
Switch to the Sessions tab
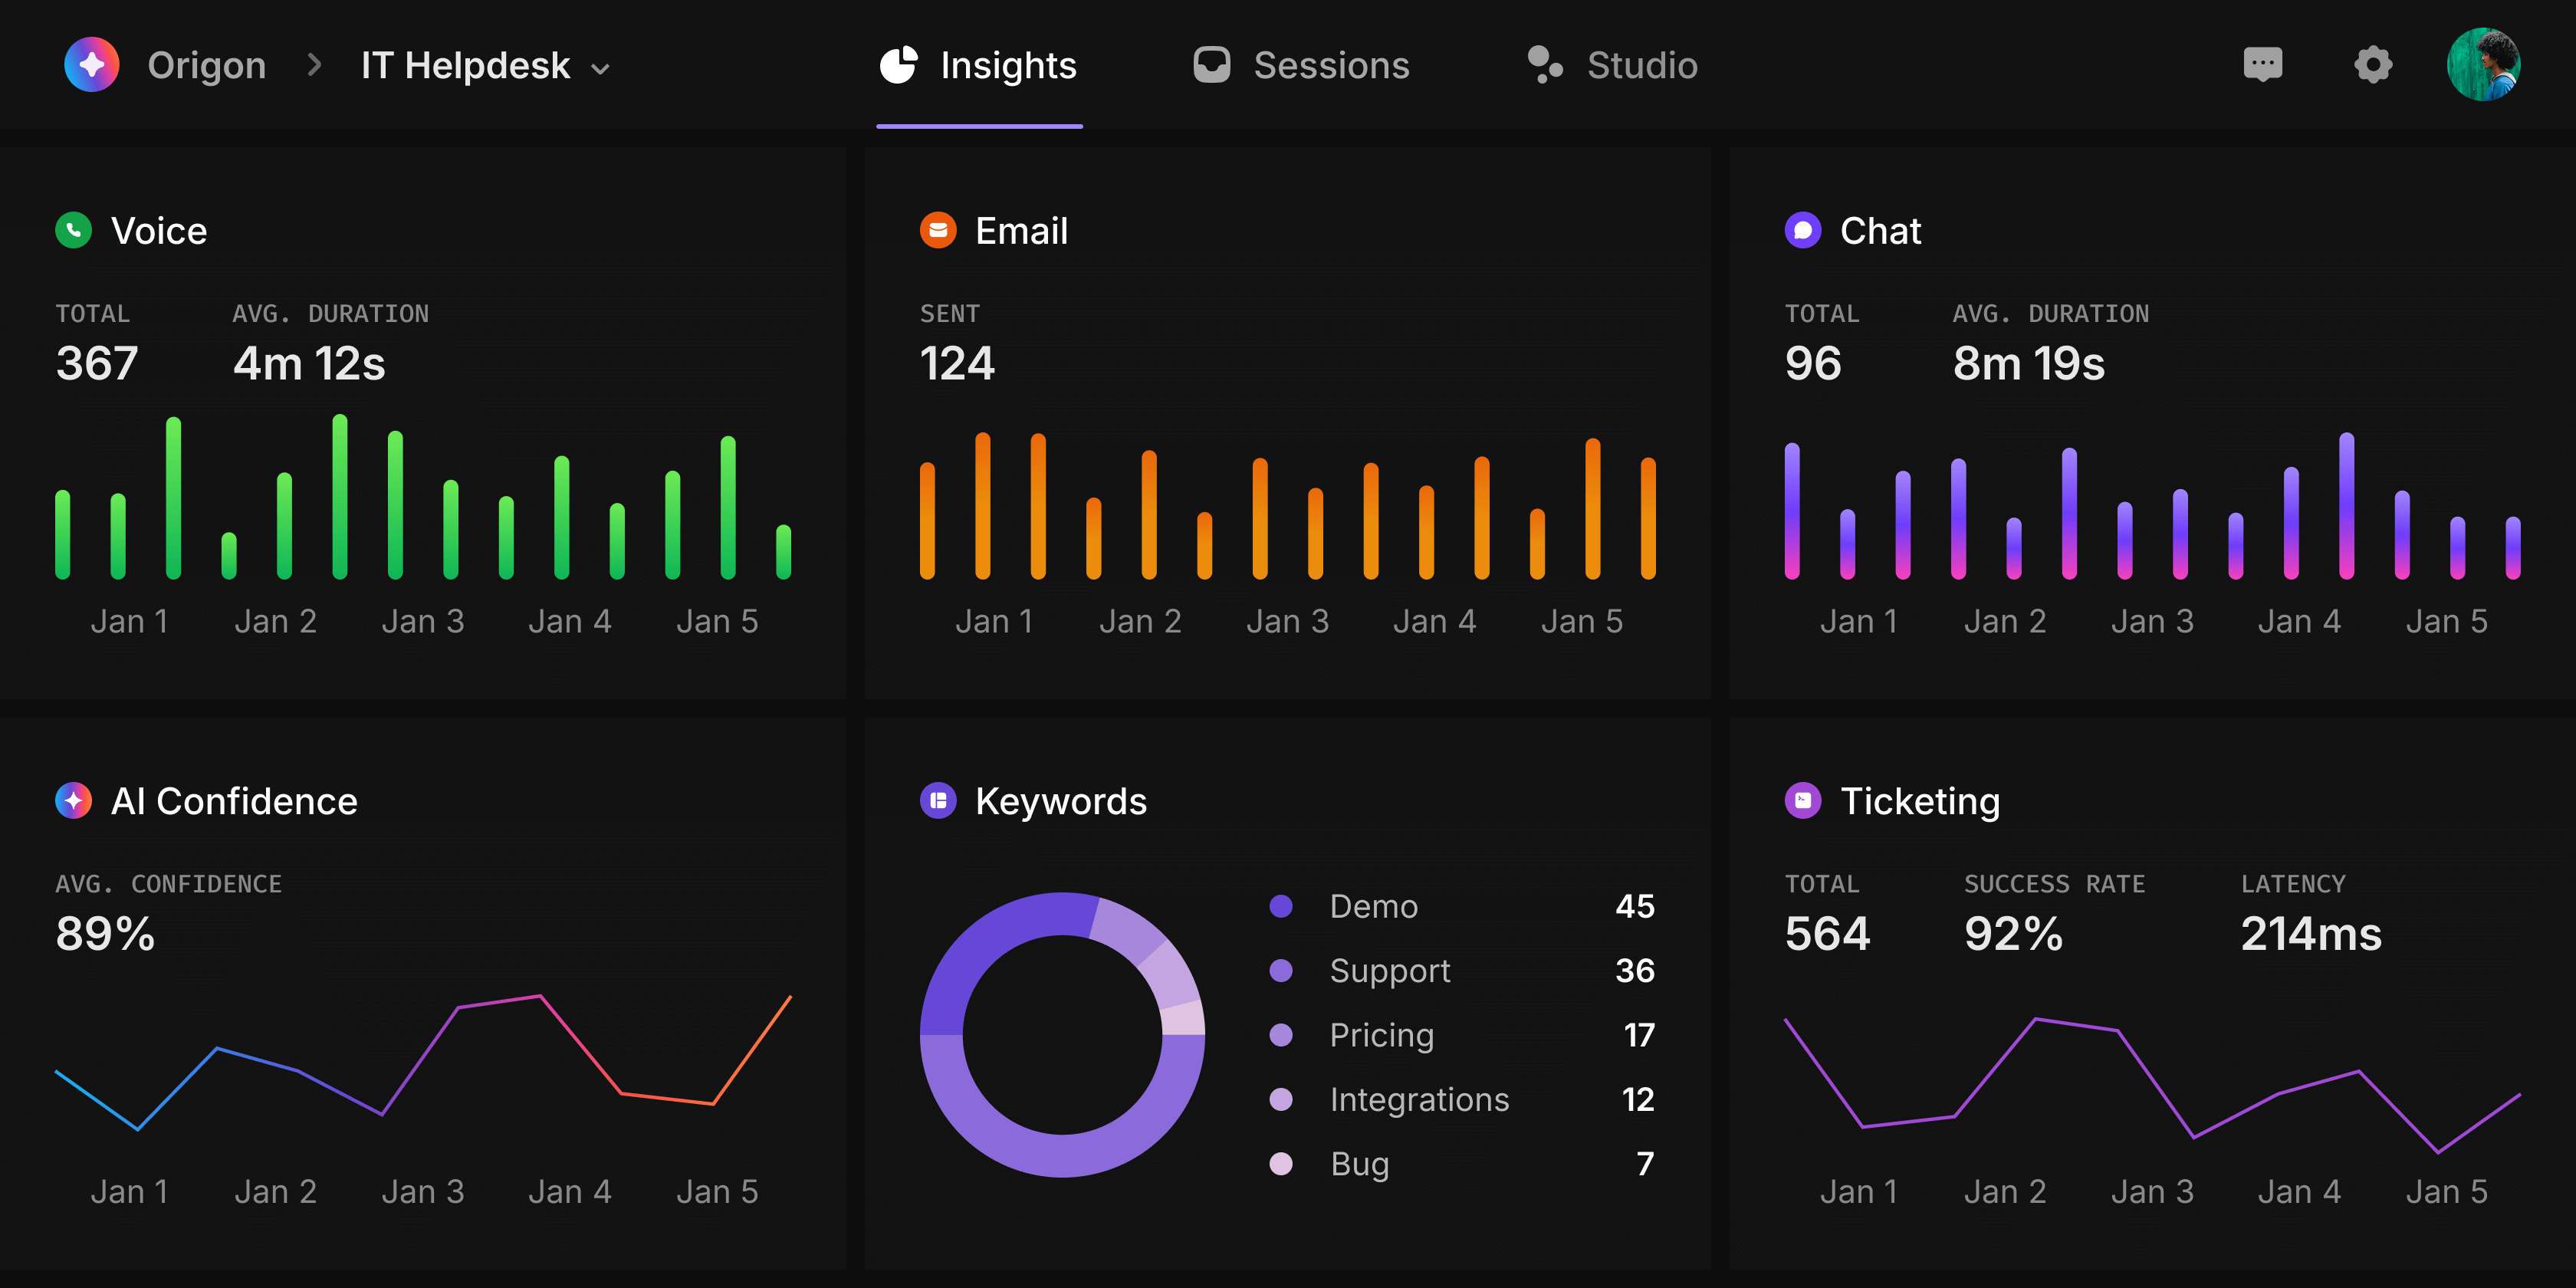[1300, 64]
